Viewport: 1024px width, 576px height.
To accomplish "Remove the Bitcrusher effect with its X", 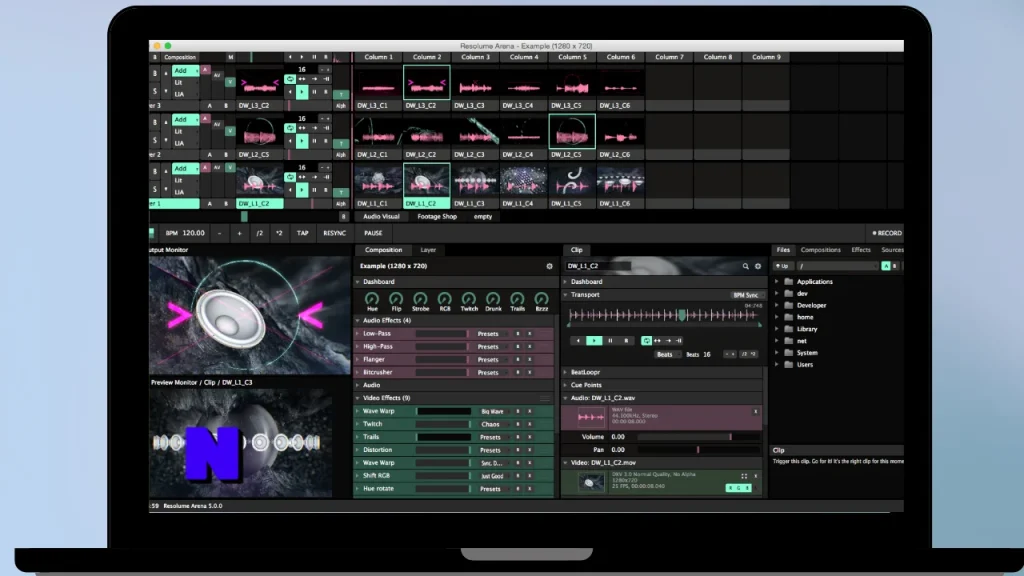I will click(x=529, y=373).
